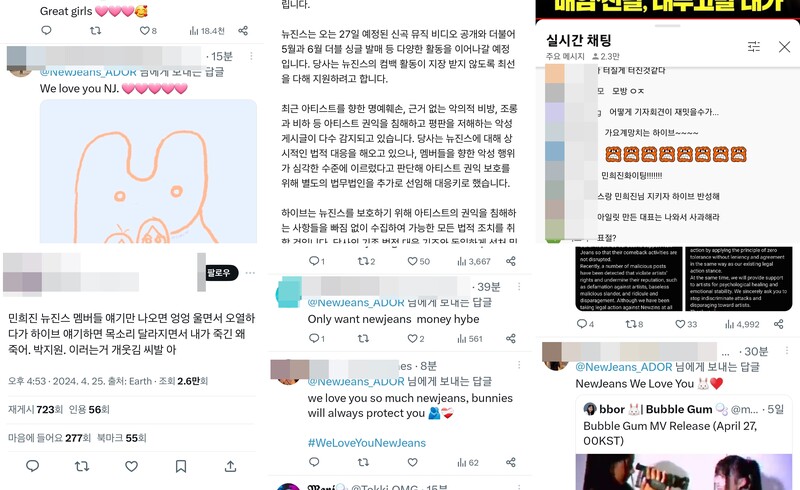Retweet the HYBE statement tweet with 2 retweets
Image resolution: width=800 pixels, height=490 pixels.
tap(363, 261)
